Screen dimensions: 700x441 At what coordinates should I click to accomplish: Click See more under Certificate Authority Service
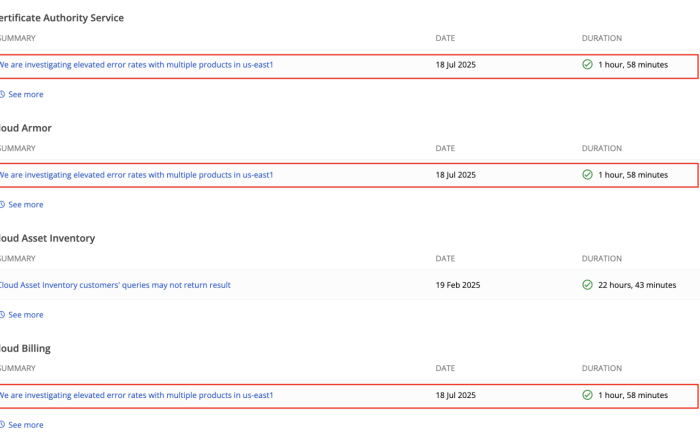point(25,94)
